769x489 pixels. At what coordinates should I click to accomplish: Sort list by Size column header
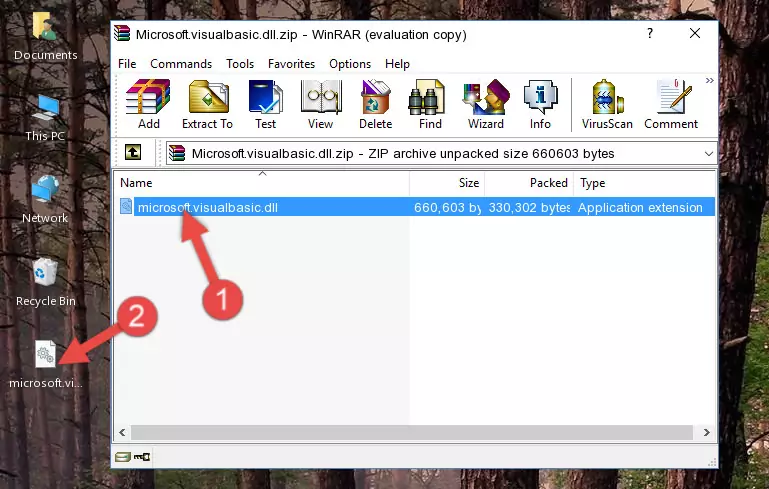[447, 182]
